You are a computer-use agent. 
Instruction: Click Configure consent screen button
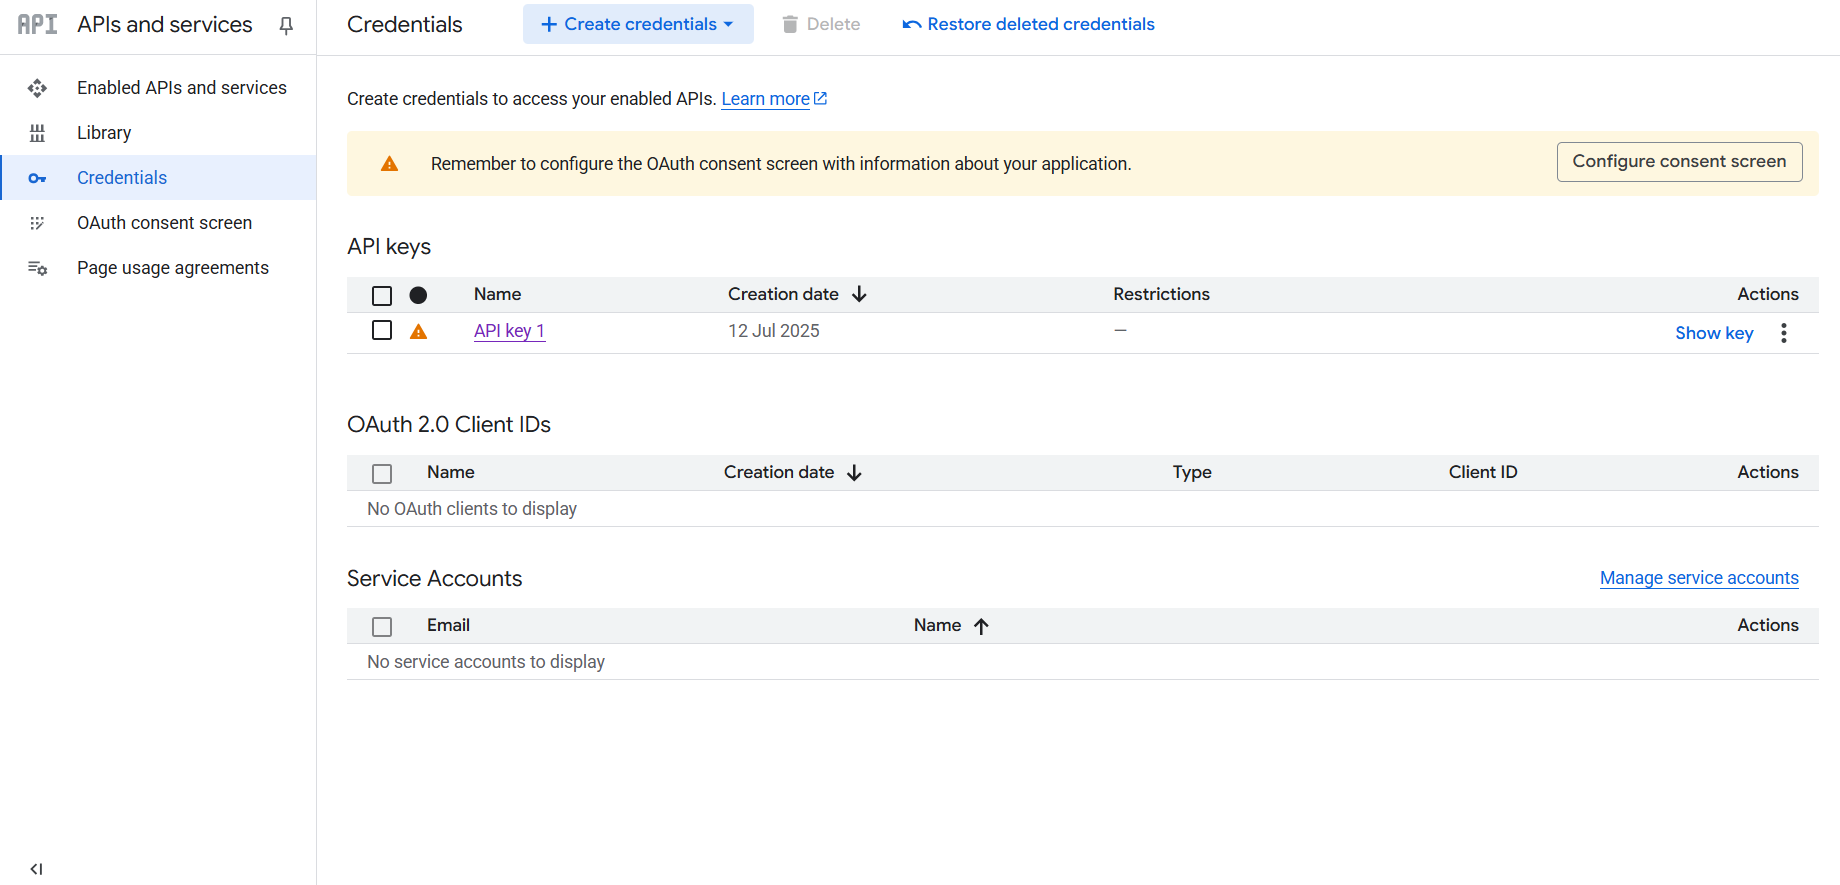coord(1680,162)
